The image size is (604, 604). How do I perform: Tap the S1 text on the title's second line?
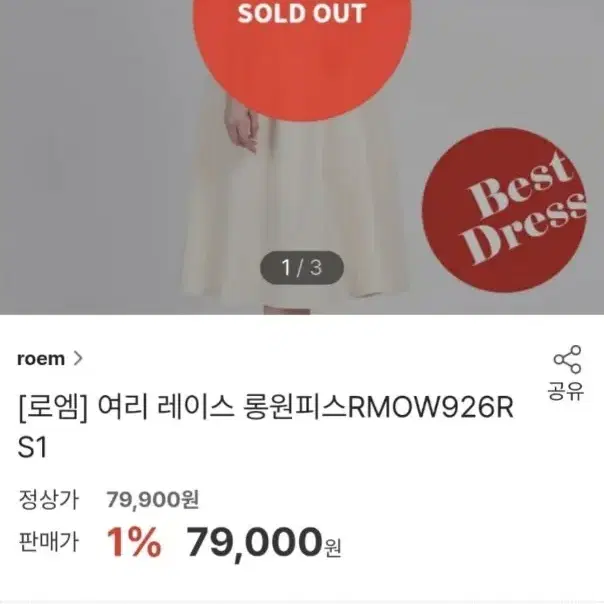[32, 448]
